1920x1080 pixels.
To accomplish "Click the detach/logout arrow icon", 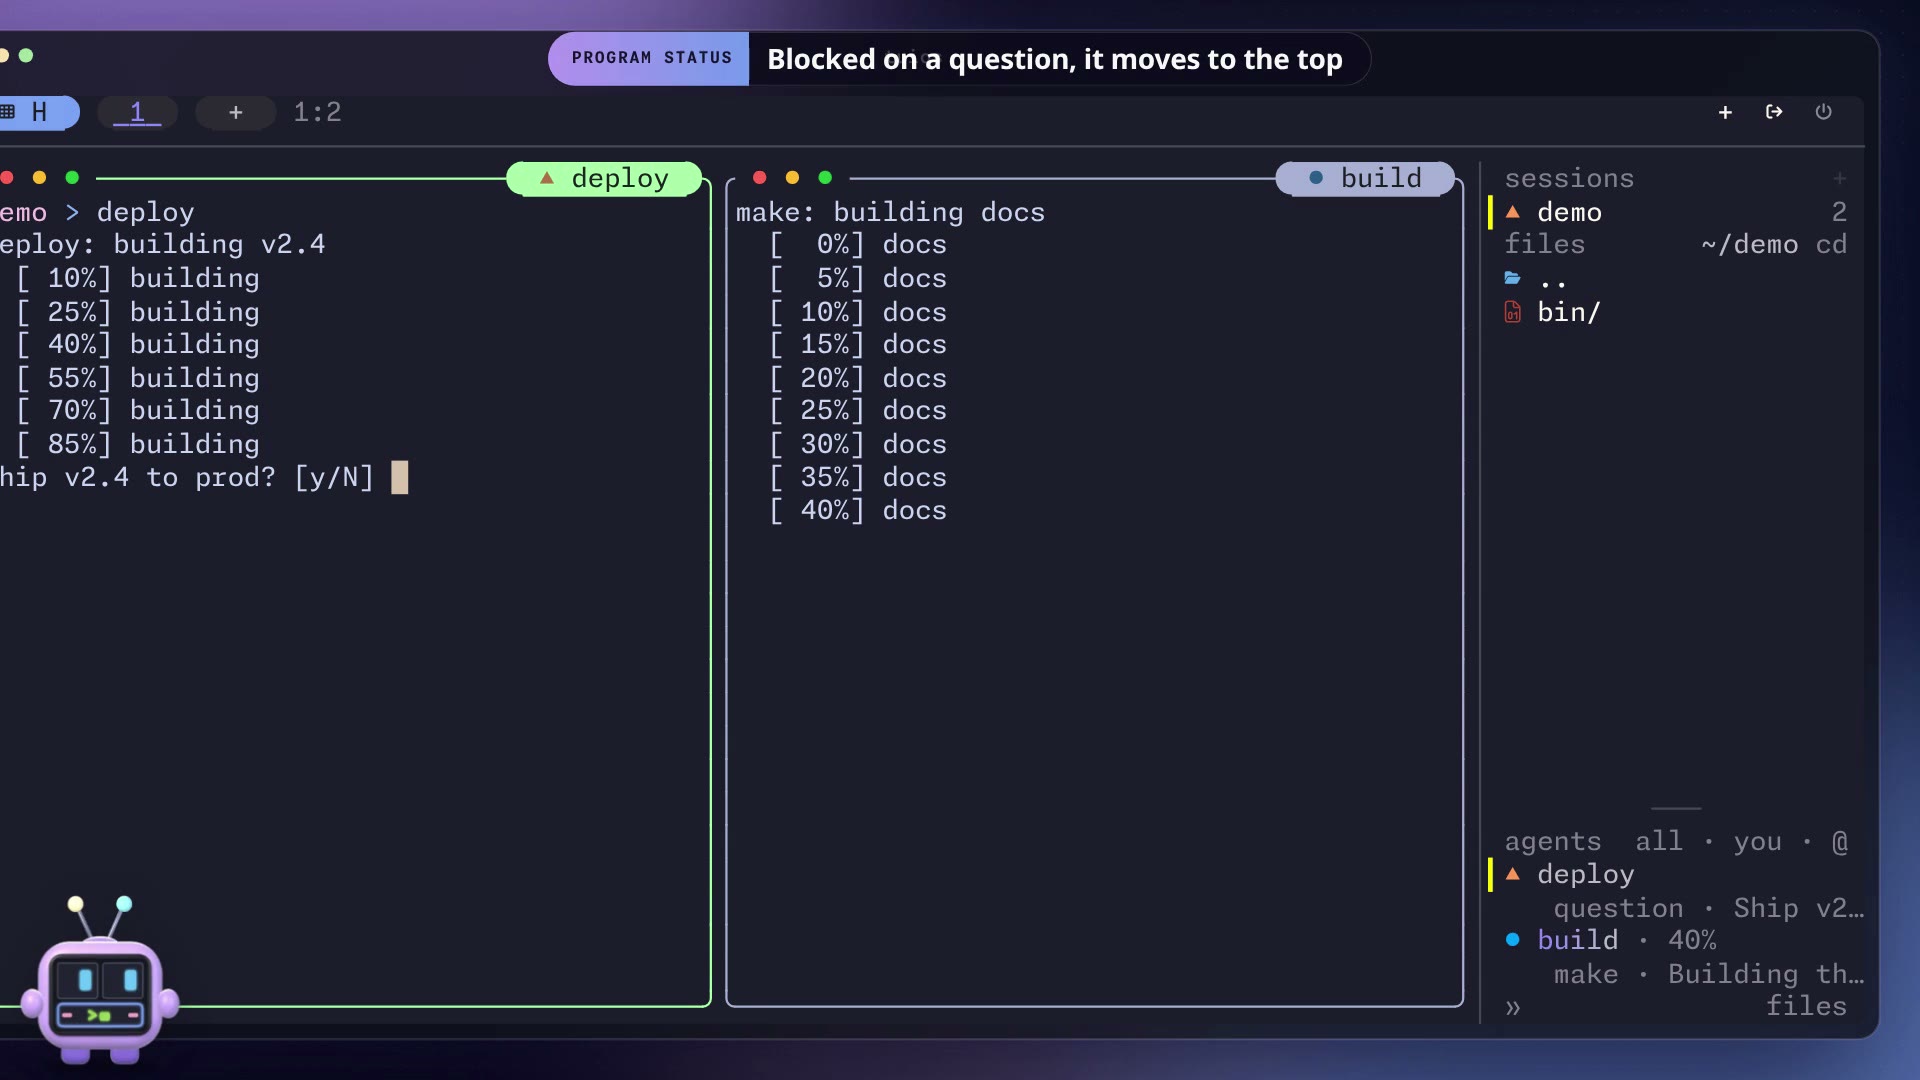I will tap(1774, 112).
